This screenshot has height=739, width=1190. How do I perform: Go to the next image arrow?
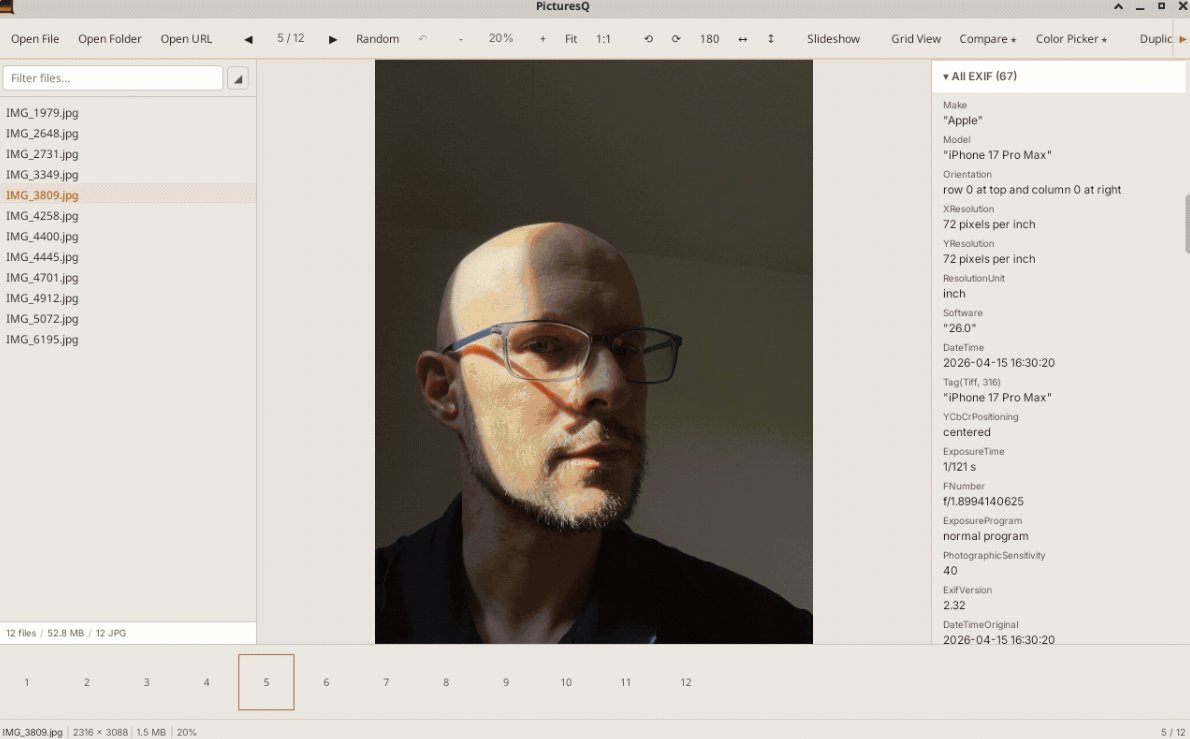pyautogui.click(x=332, y=39)
